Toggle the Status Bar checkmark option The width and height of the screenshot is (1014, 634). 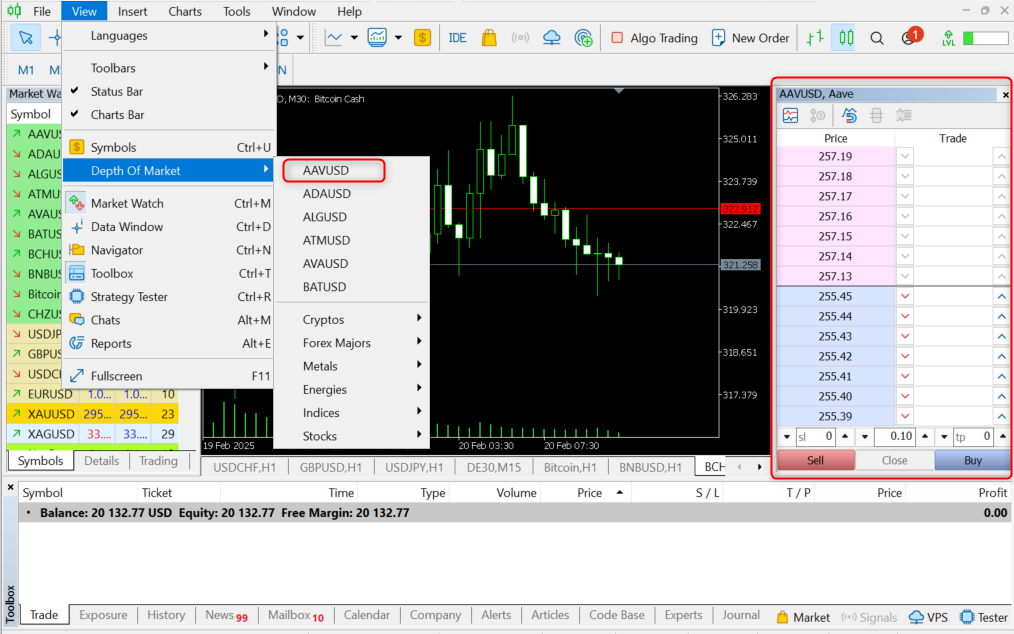[x=169, y=91]
